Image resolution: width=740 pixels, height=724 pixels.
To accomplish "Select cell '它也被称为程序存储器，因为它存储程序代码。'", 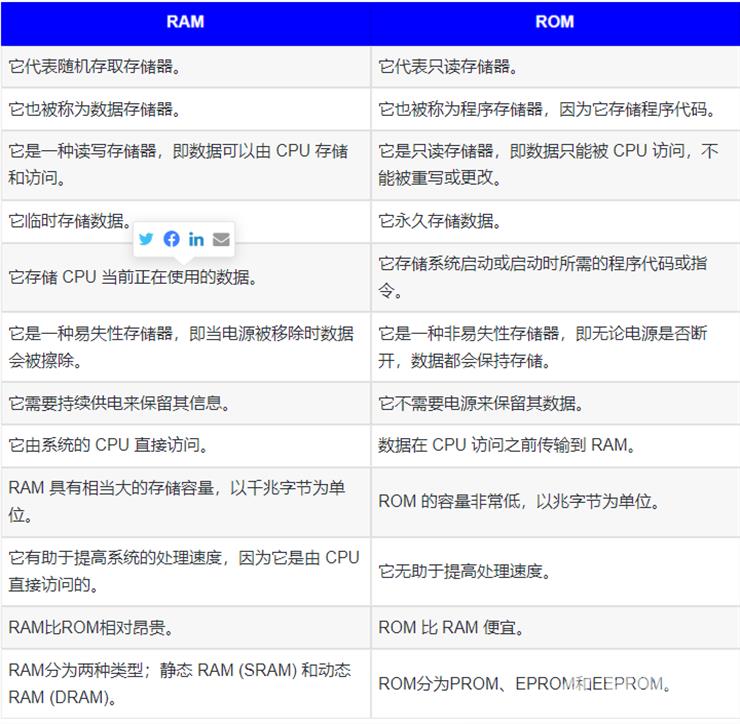I will (555, 109).
